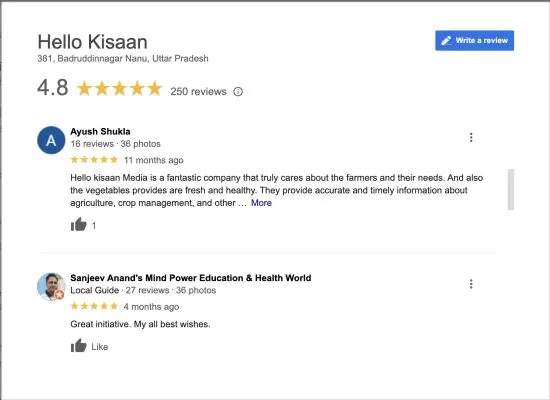Like Sanjeev Anand's review with the thumbs-up icon
This screenshot has width=550, height=400.
(x=79, y=346)
